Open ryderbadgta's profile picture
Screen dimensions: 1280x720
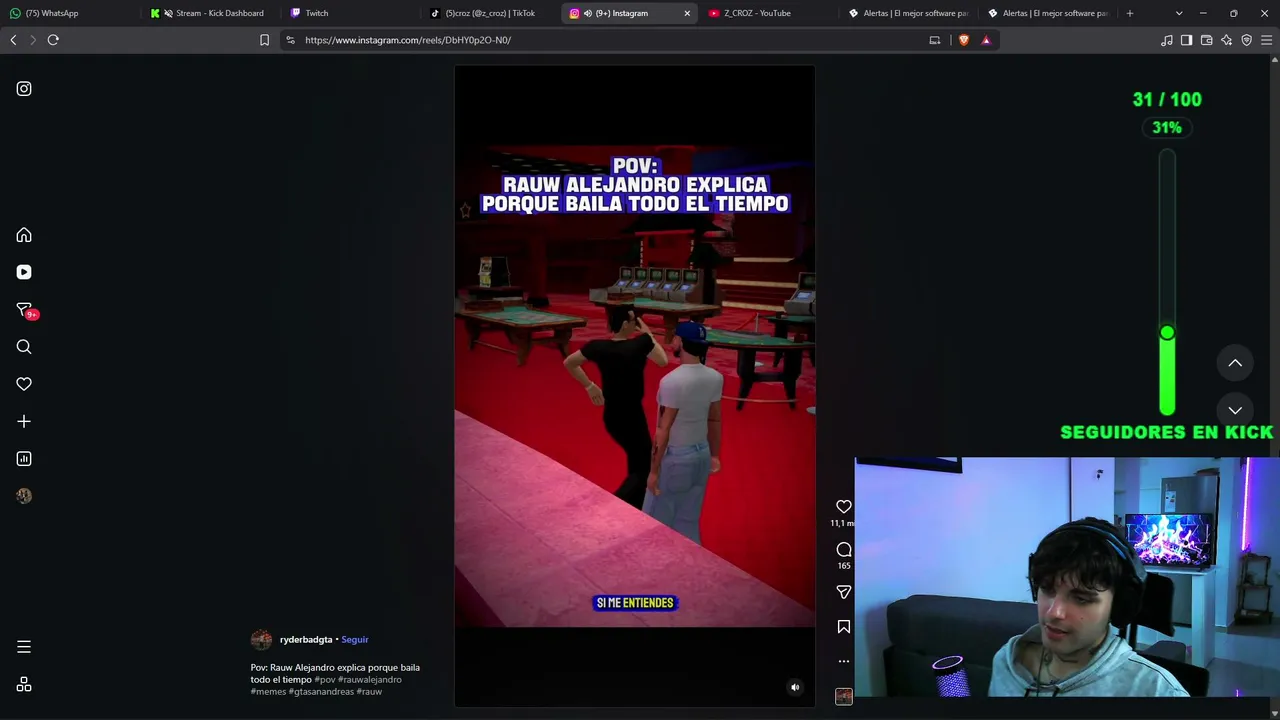[x=261, y=640]
